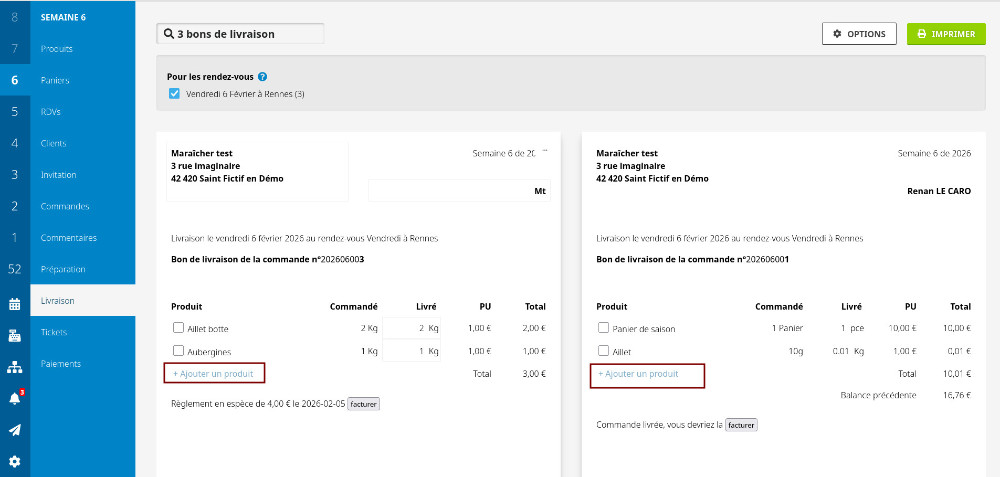
Task: Open the Options menu button
Action: pos(859,34)
